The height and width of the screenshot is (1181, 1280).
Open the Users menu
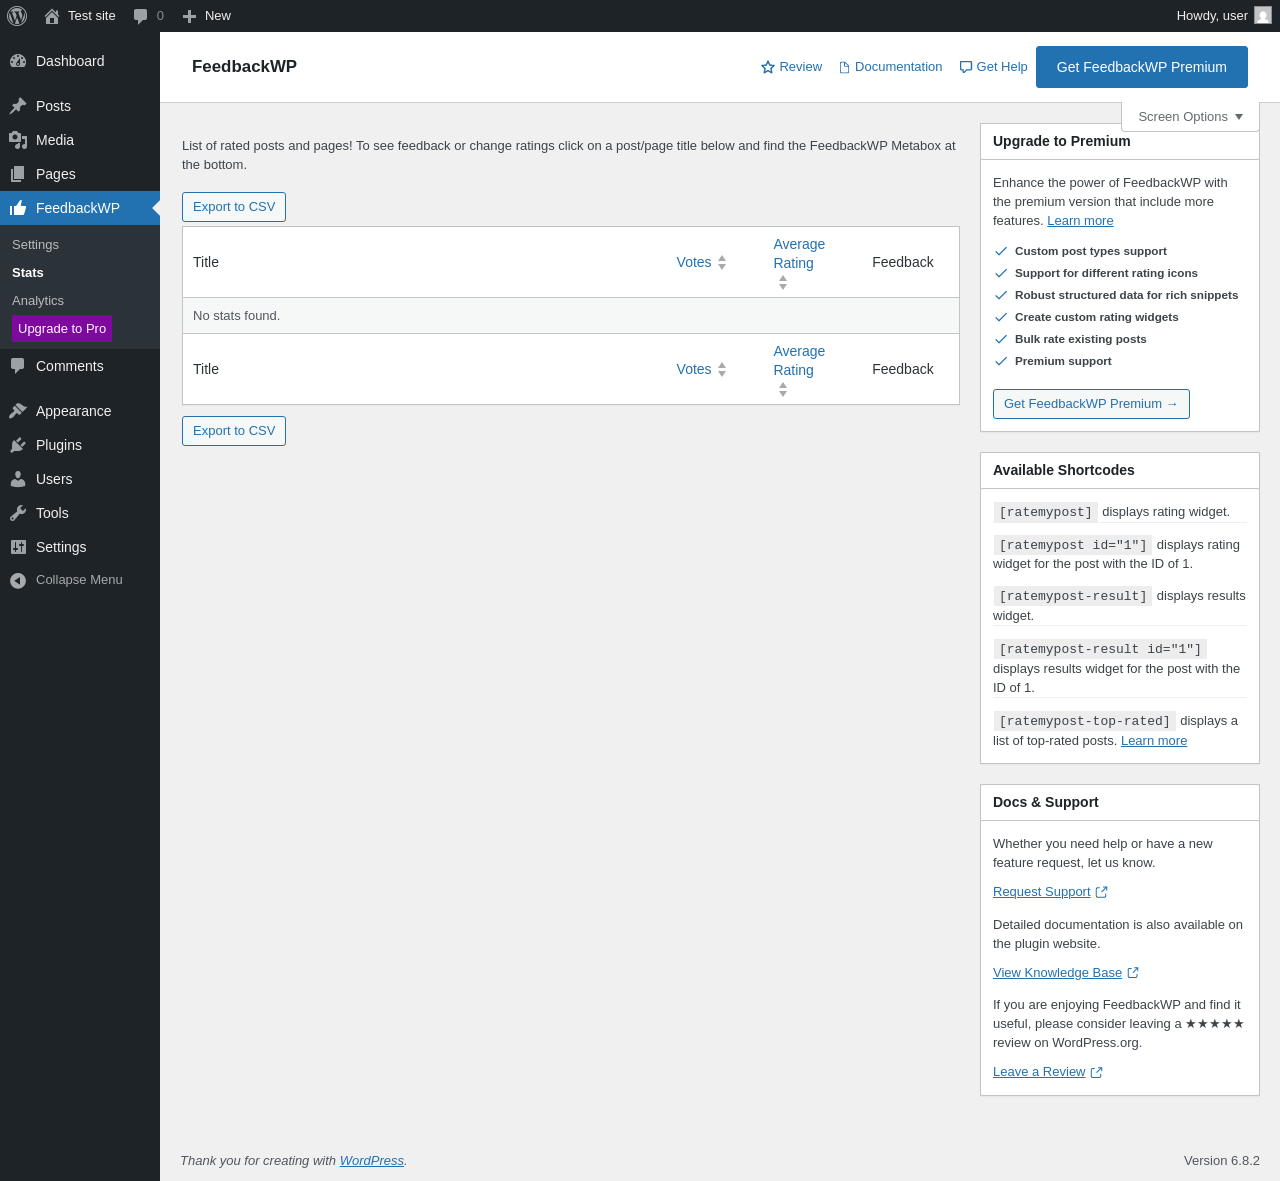point(80,479)
